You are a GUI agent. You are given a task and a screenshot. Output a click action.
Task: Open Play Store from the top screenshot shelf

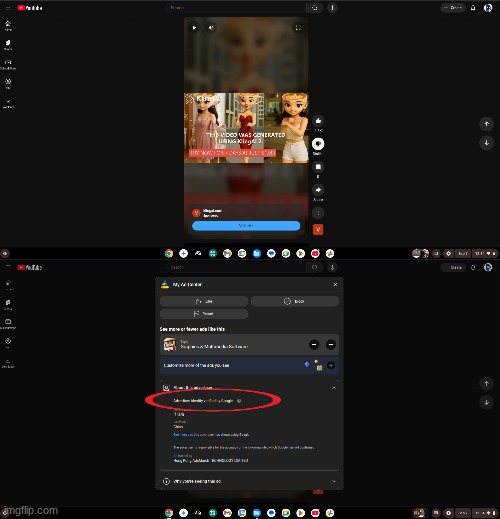coord(300,253)
